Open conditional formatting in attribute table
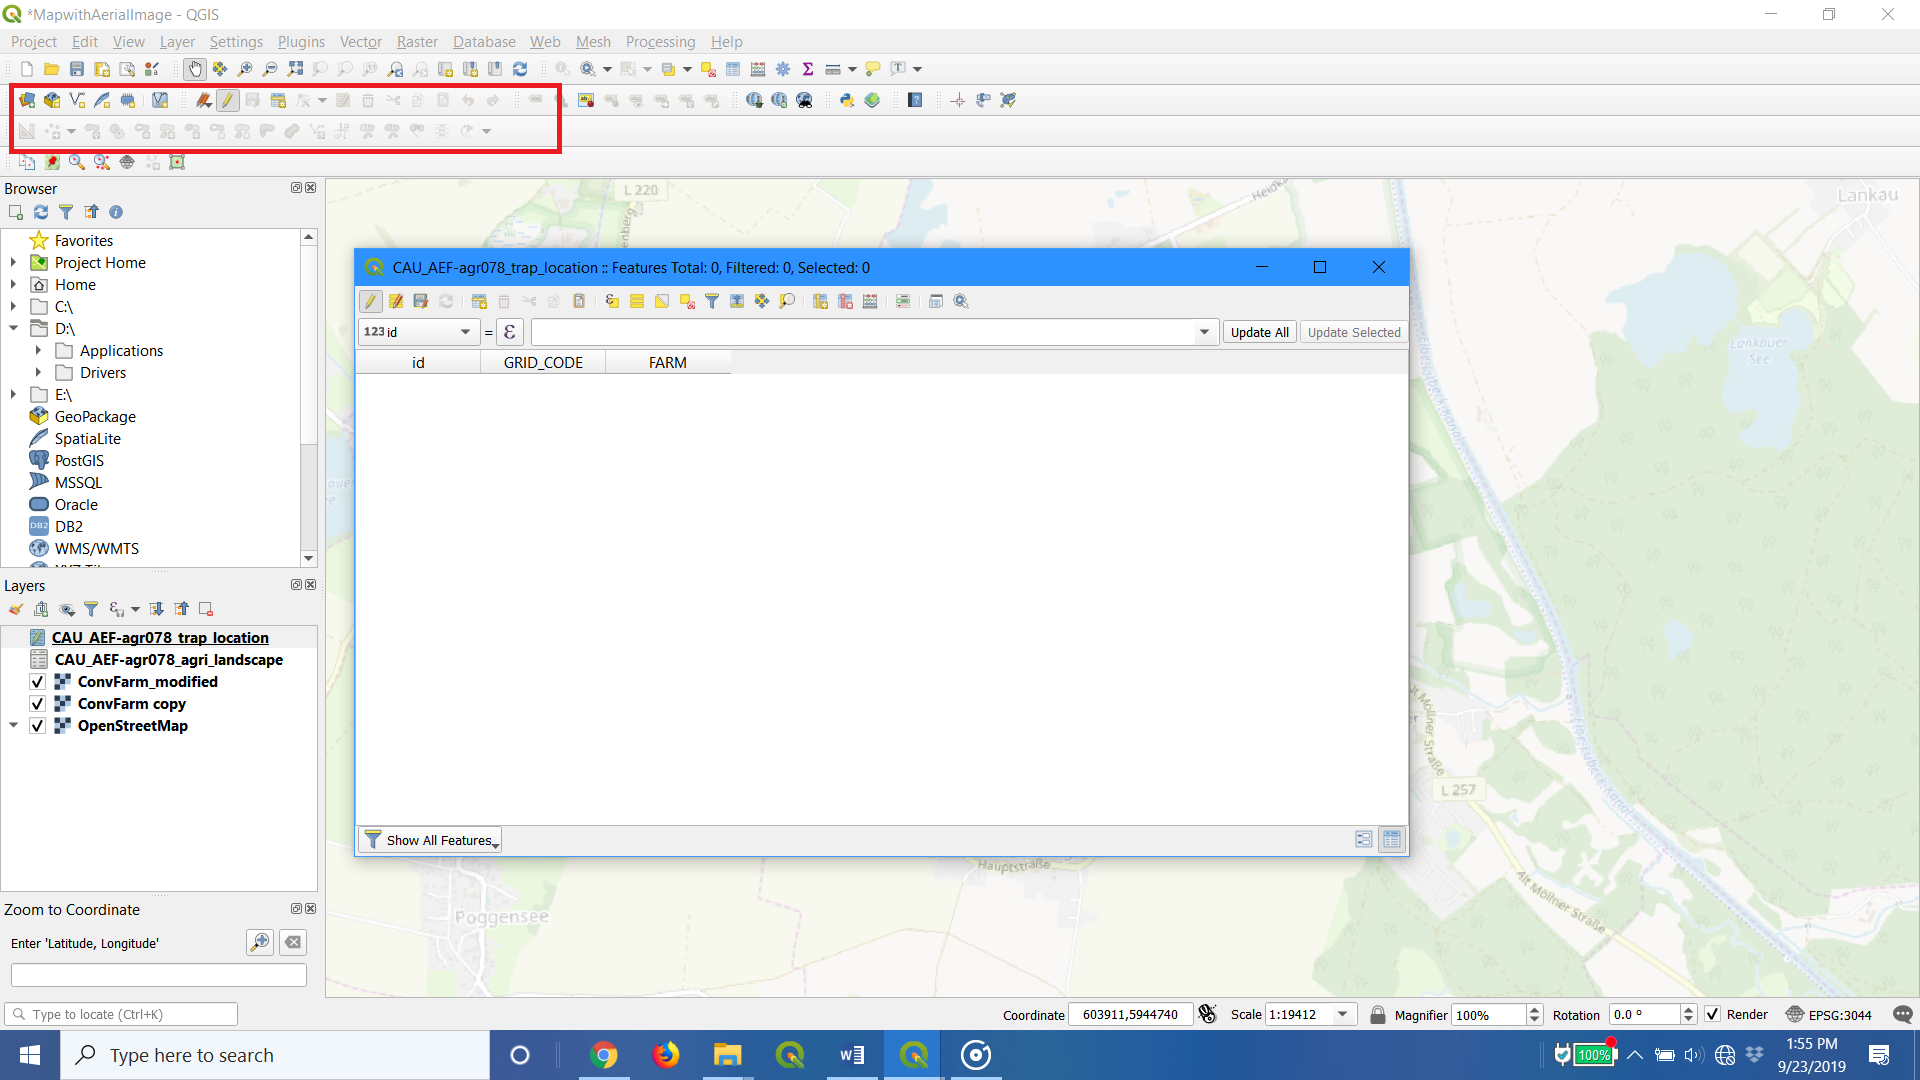 click(903, 301)
